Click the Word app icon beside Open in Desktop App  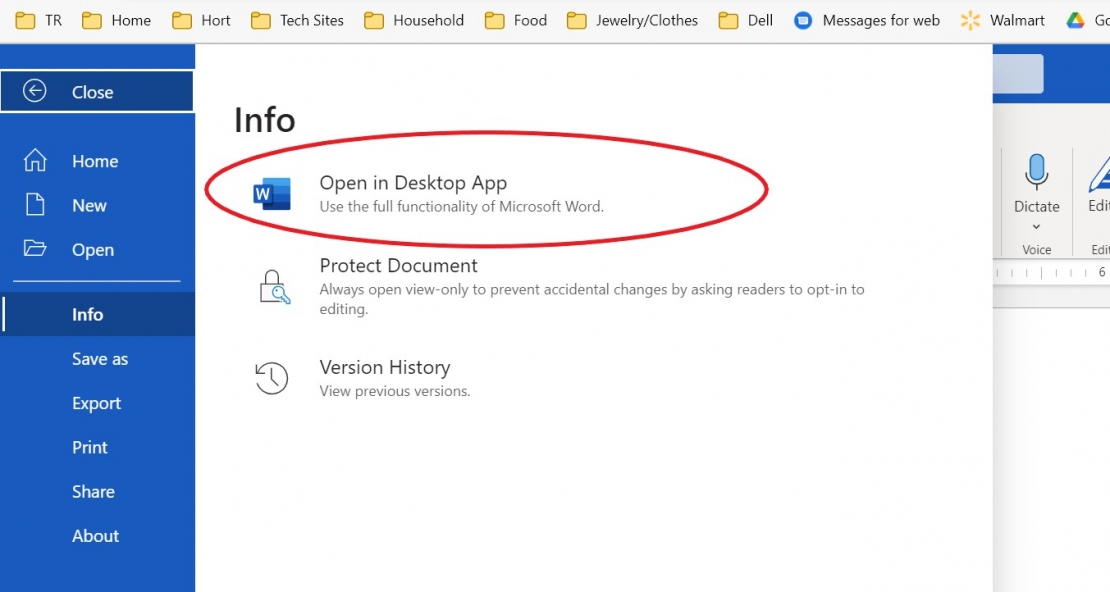coord(270,194)
